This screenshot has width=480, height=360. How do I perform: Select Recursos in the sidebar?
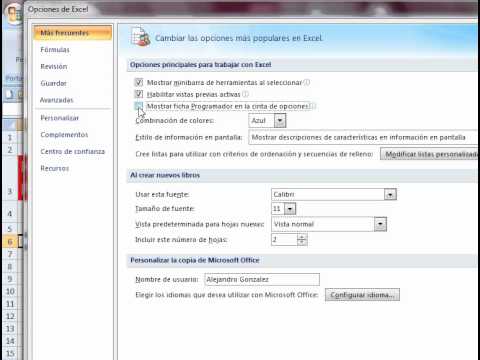click(x=54, y=168)
